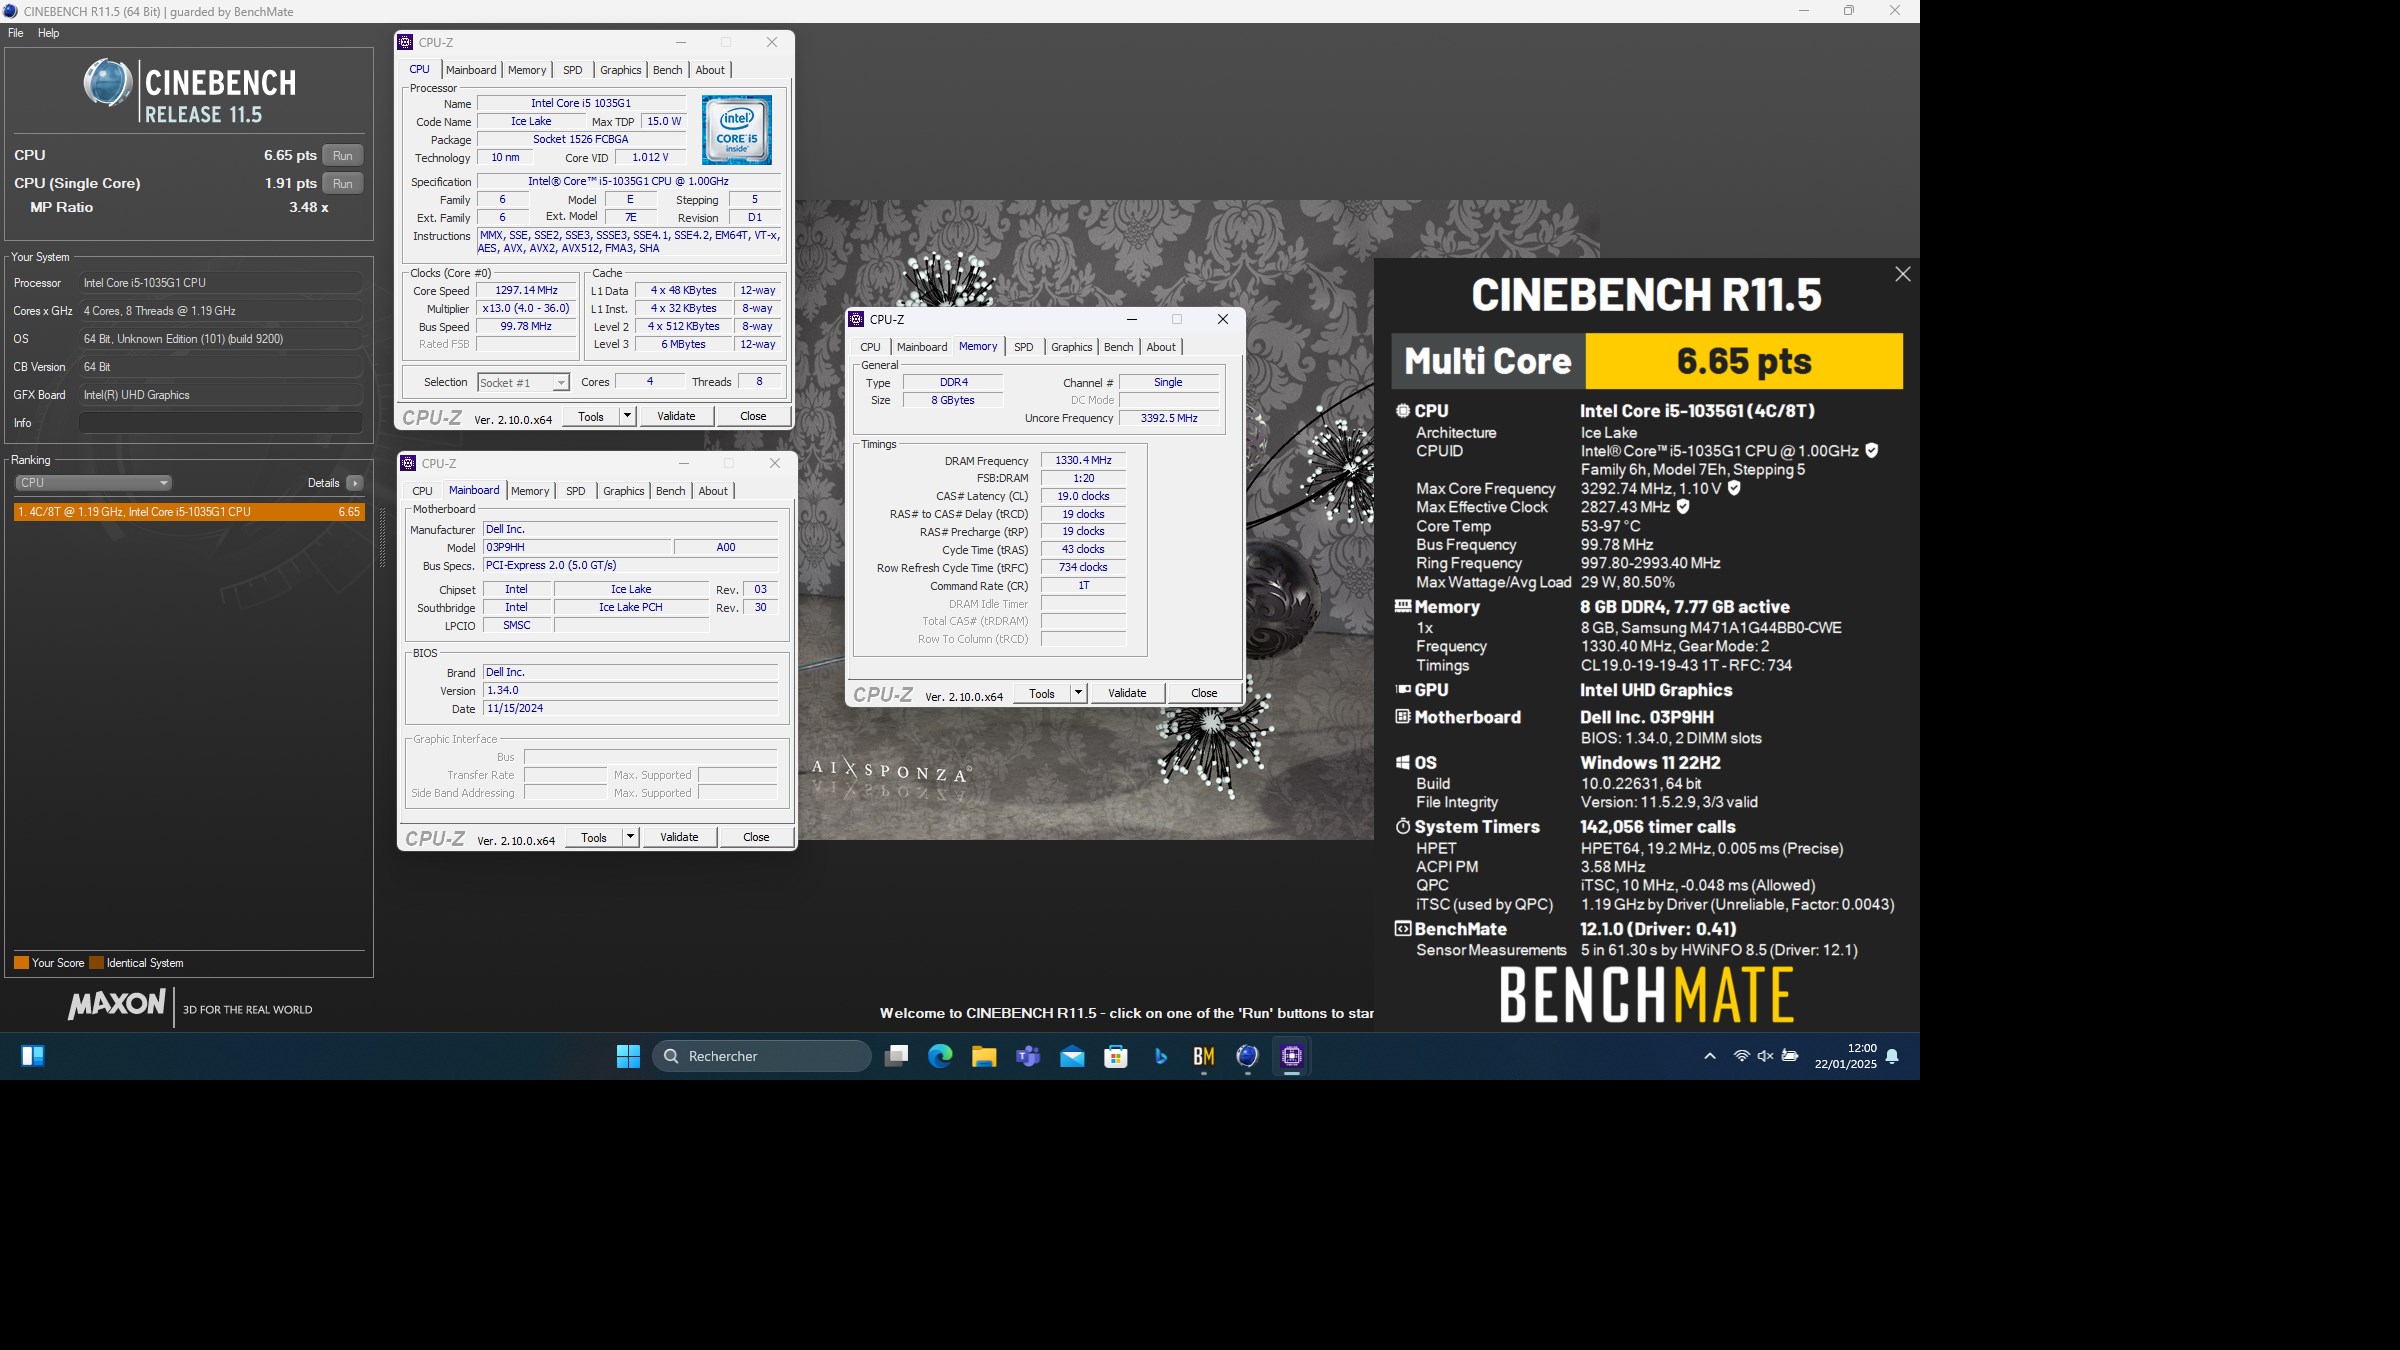Click CPU-Z app icon in processor window title
This screenshot has width=2400, height=1350.
coord(405,42)
